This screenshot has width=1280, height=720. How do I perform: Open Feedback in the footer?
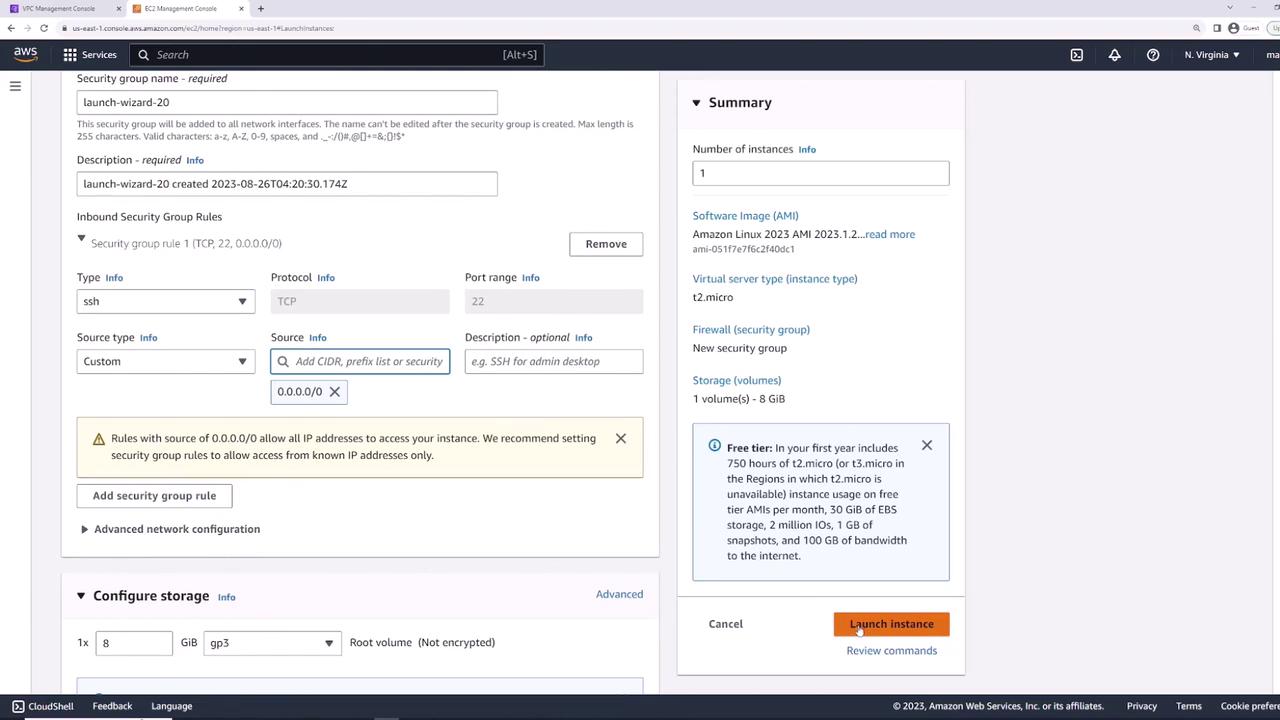click(112, 706)
